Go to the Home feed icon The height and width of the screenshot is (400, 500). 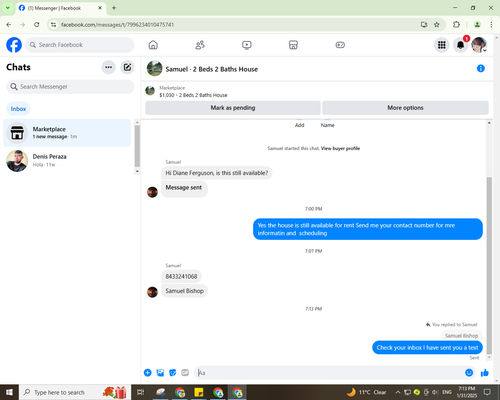click(153, 45)
